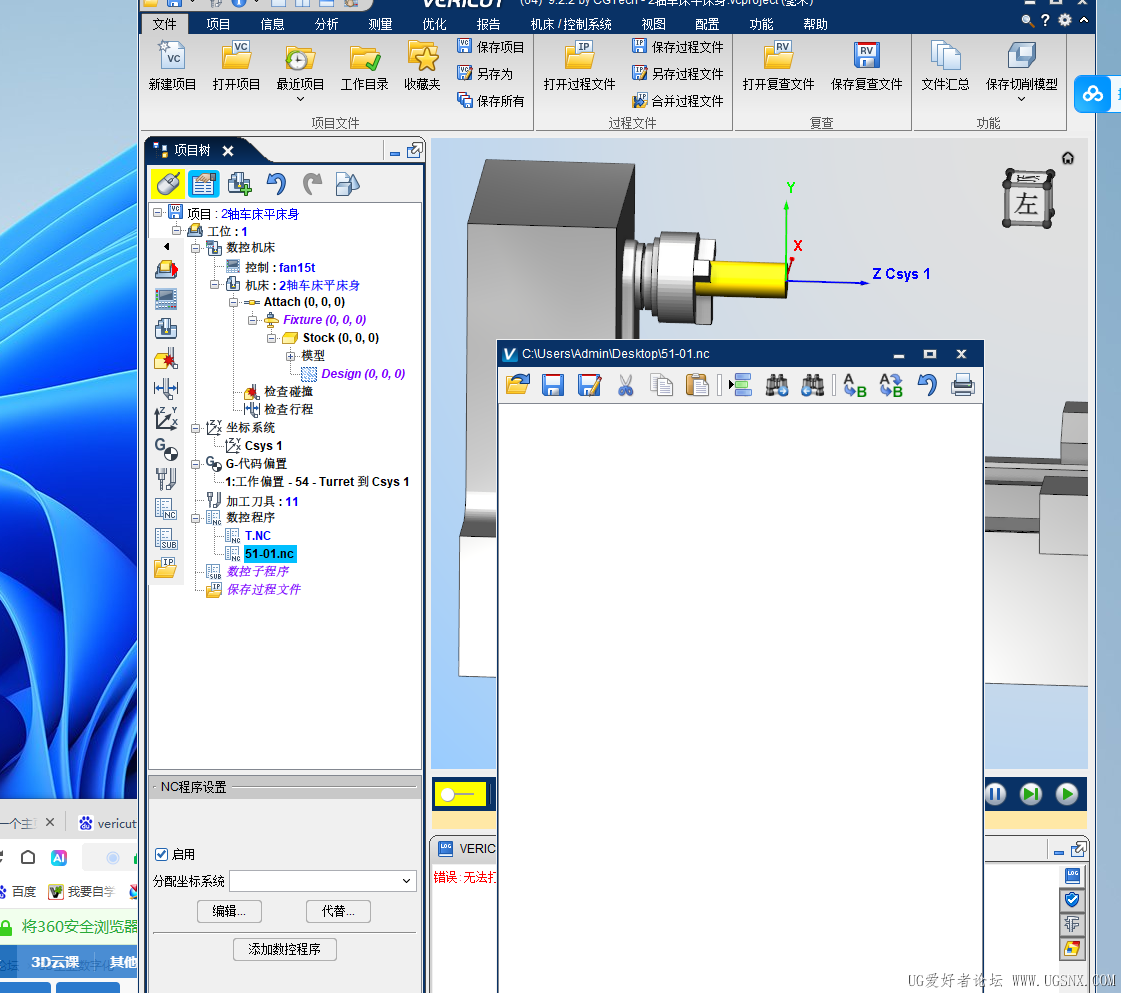The image size is (1121, 993).
Task: Click the cut scissors icon in NC editor
Action: (x=626, y=385)
